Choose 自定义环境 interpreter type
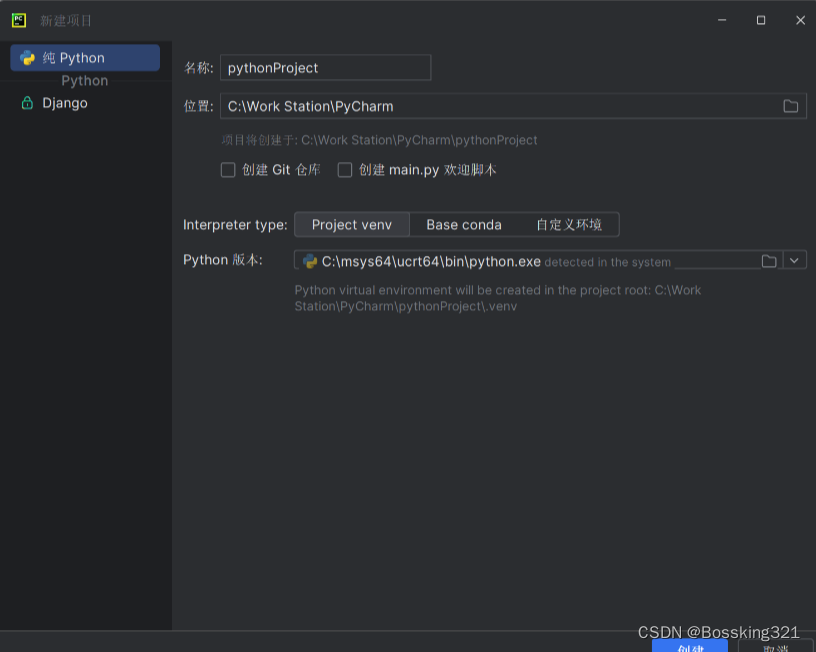 569,225
